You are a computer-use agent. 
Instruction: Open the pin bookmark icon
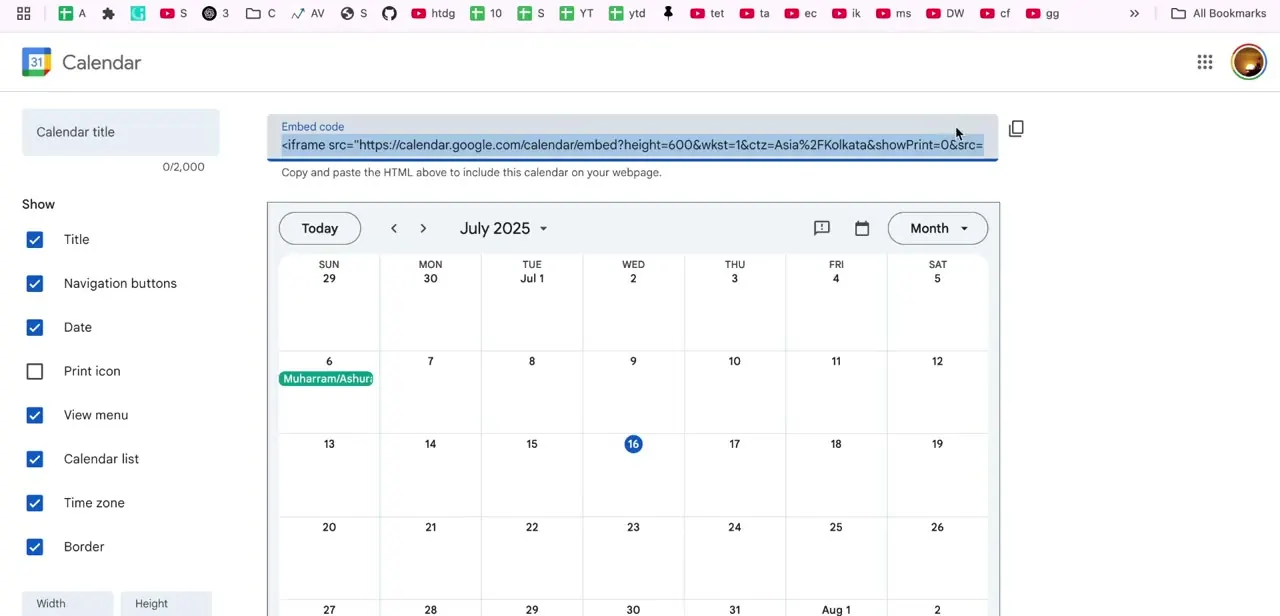pos(668,13)
